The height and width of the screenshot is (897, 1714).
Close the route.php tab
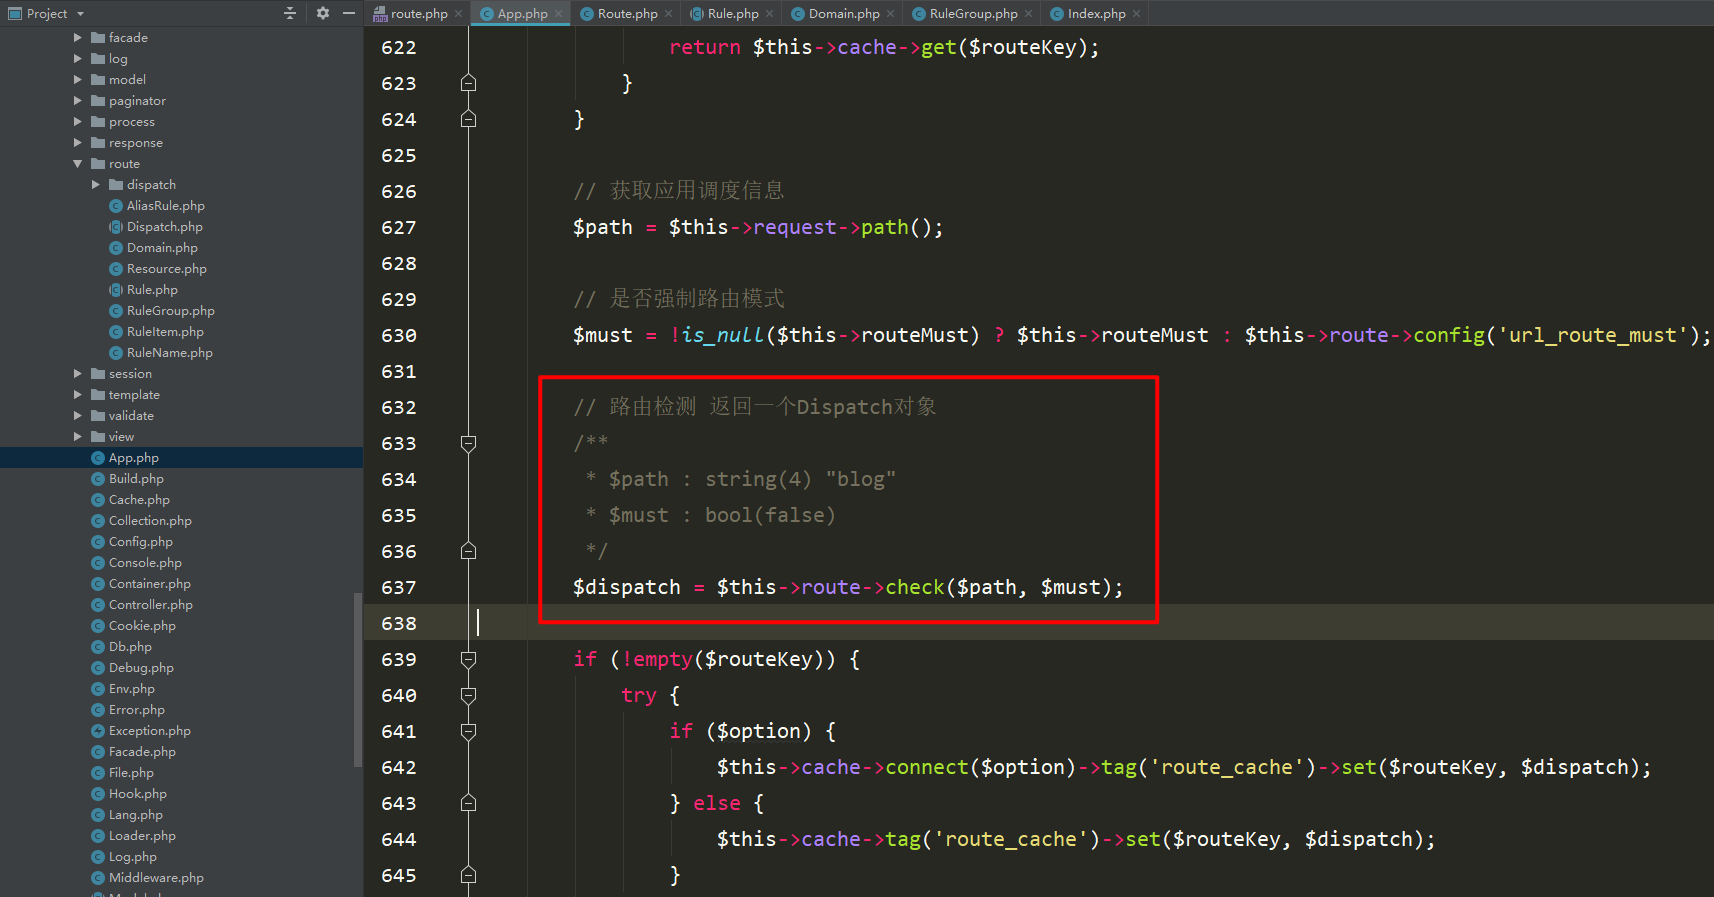tap(458, 14)
